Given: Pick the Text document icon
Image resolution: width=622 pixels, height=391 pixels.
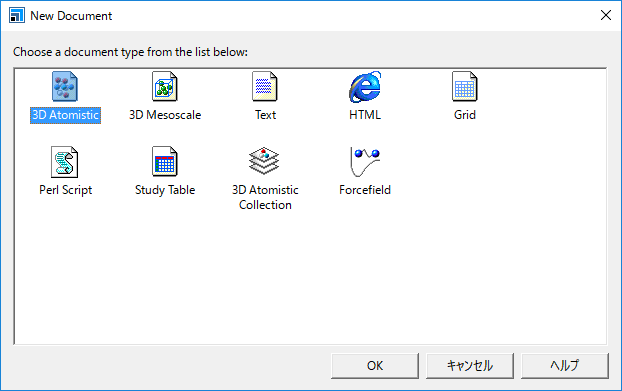Looking at the screenshot, I should point(265,86).
